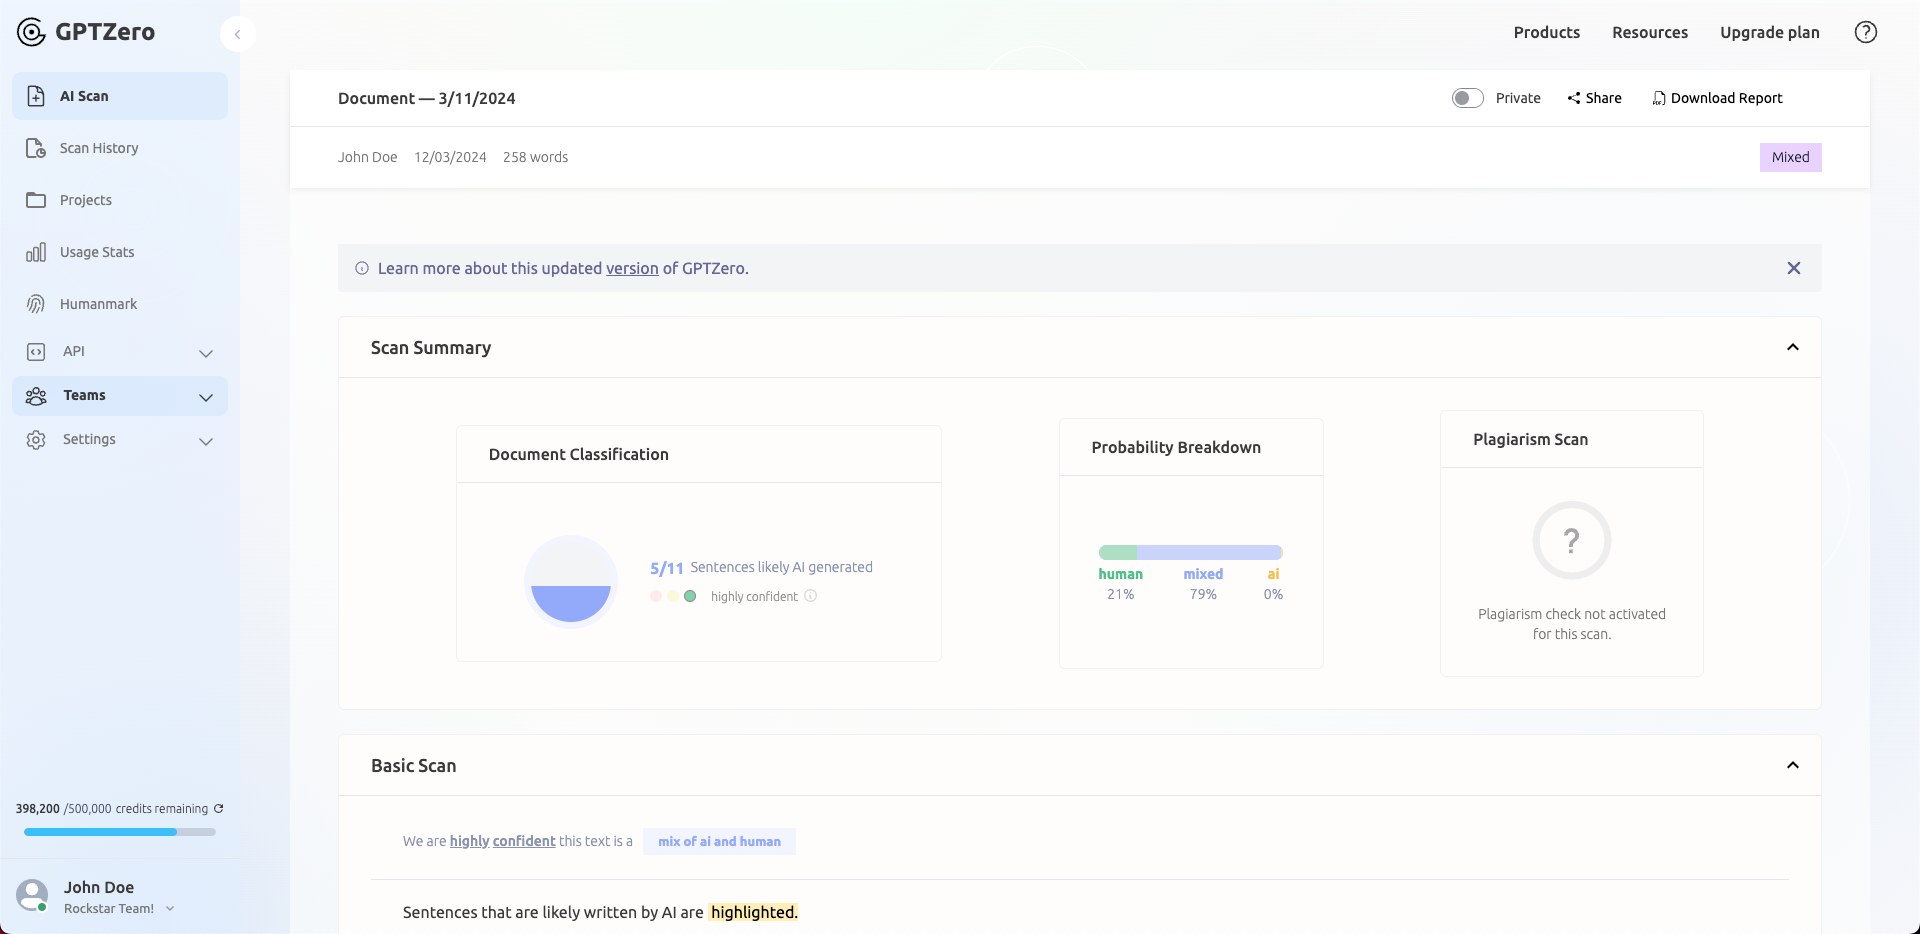Click the Plagiarism Scan heading
Viewport: 1920px width, 934px height.
(1530, 439)
